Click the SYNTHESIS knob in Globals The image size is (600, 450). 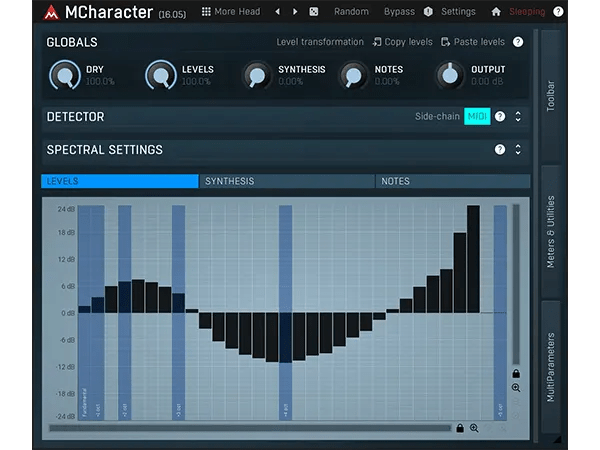257,75
